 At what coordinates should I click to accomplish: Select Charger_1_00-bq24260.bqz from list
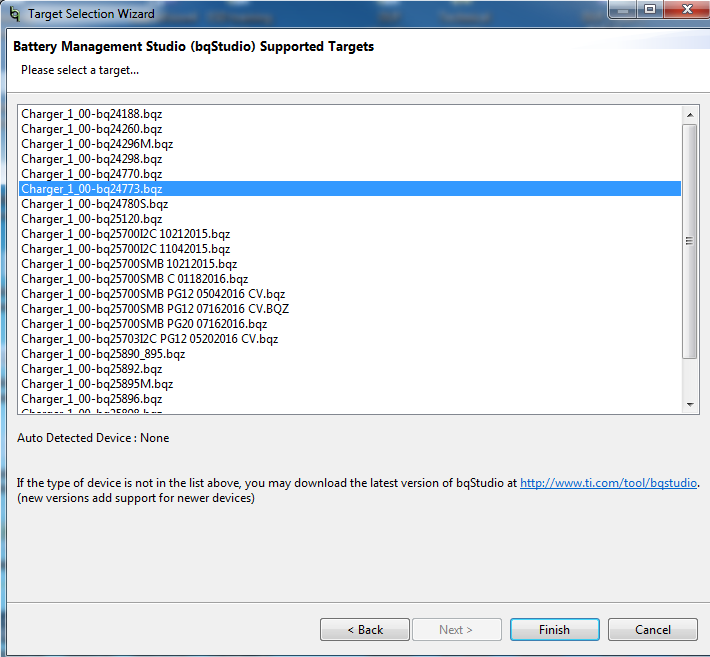click(91, 129)
